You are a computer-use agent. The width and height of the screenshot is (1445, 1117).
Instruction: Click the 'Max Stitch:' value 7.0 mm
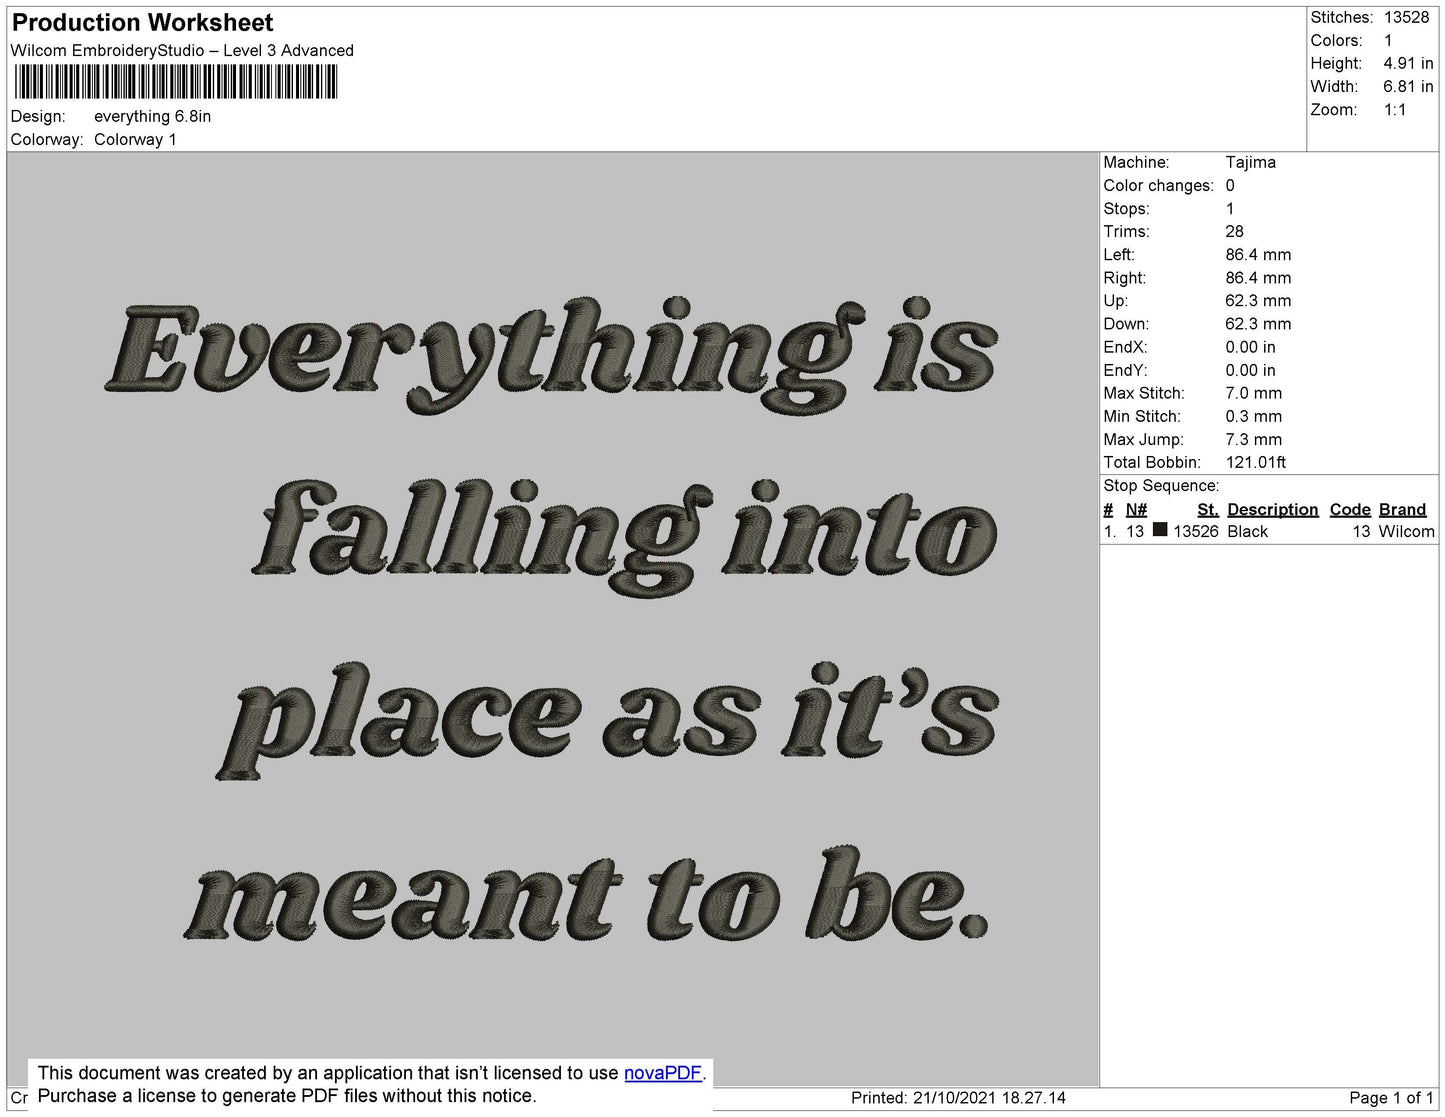pos(1254,393)
